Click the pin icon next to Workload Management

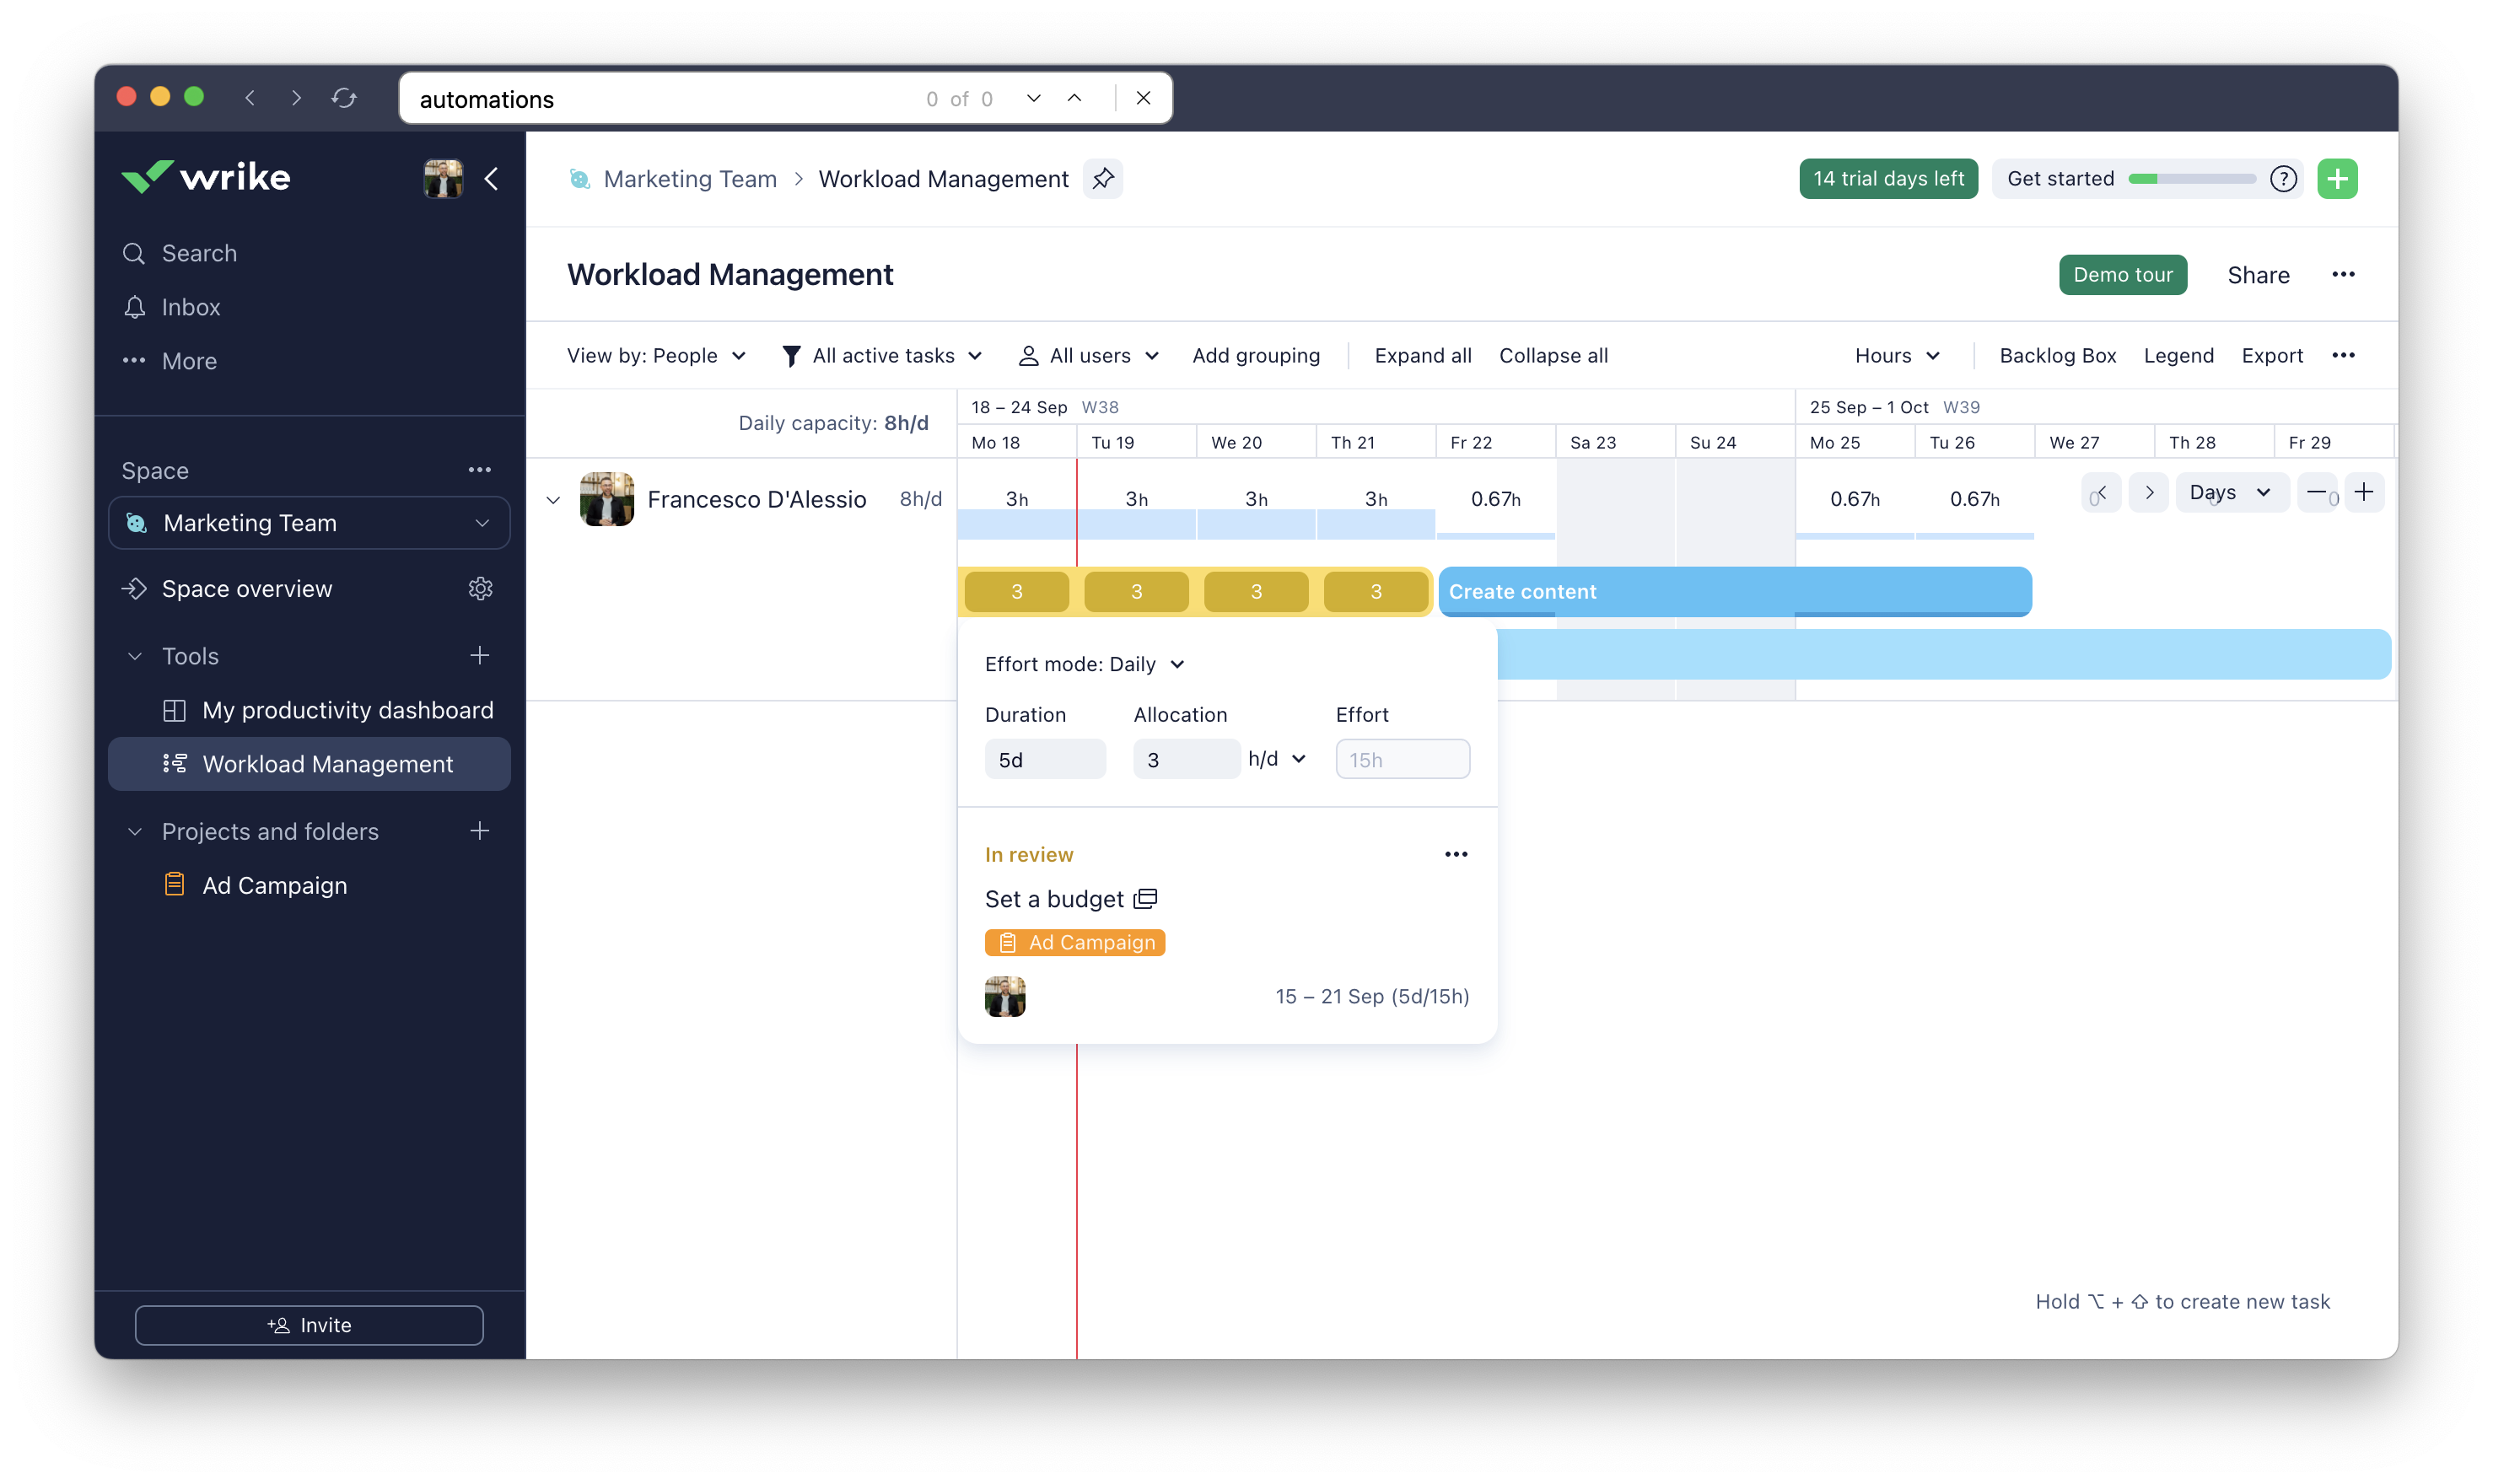tap(1101, 179)
